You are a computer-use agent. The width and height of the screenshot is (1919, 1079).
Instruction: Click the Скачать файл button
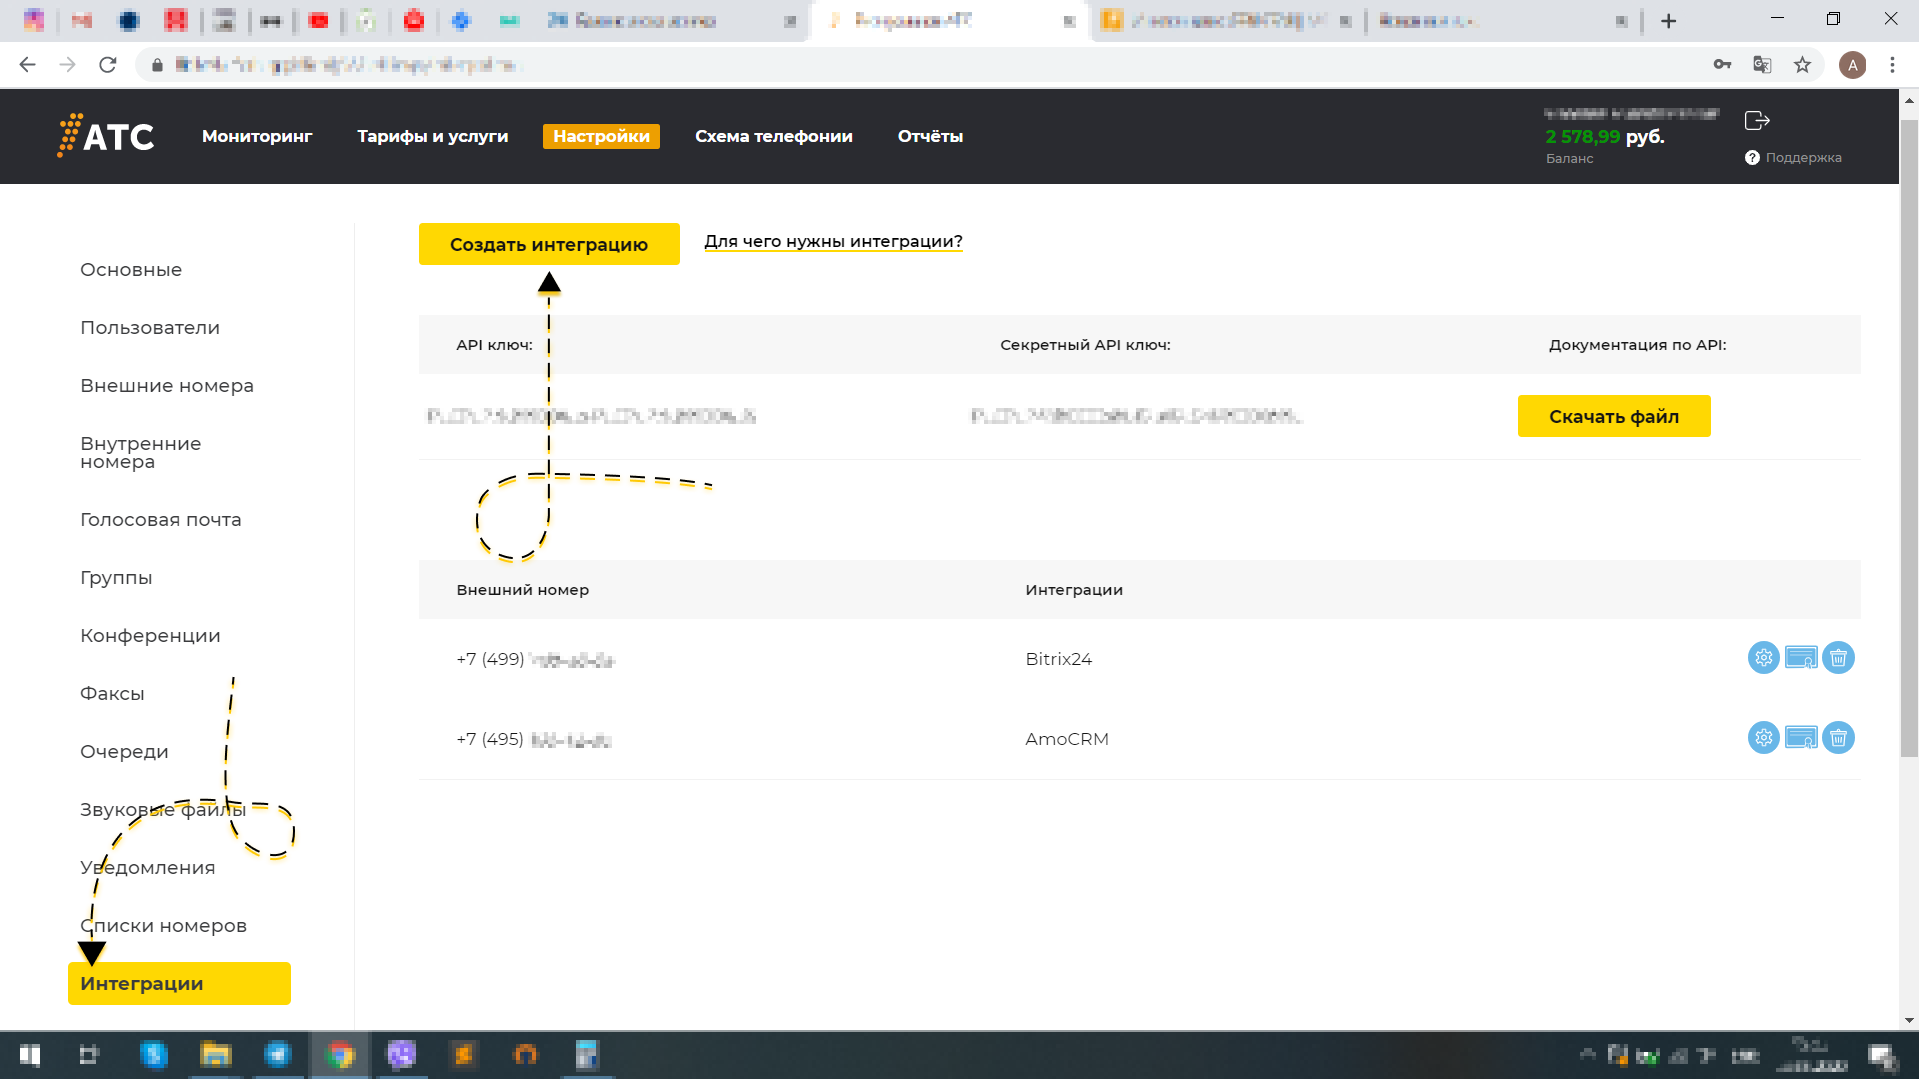point(1613,416)
